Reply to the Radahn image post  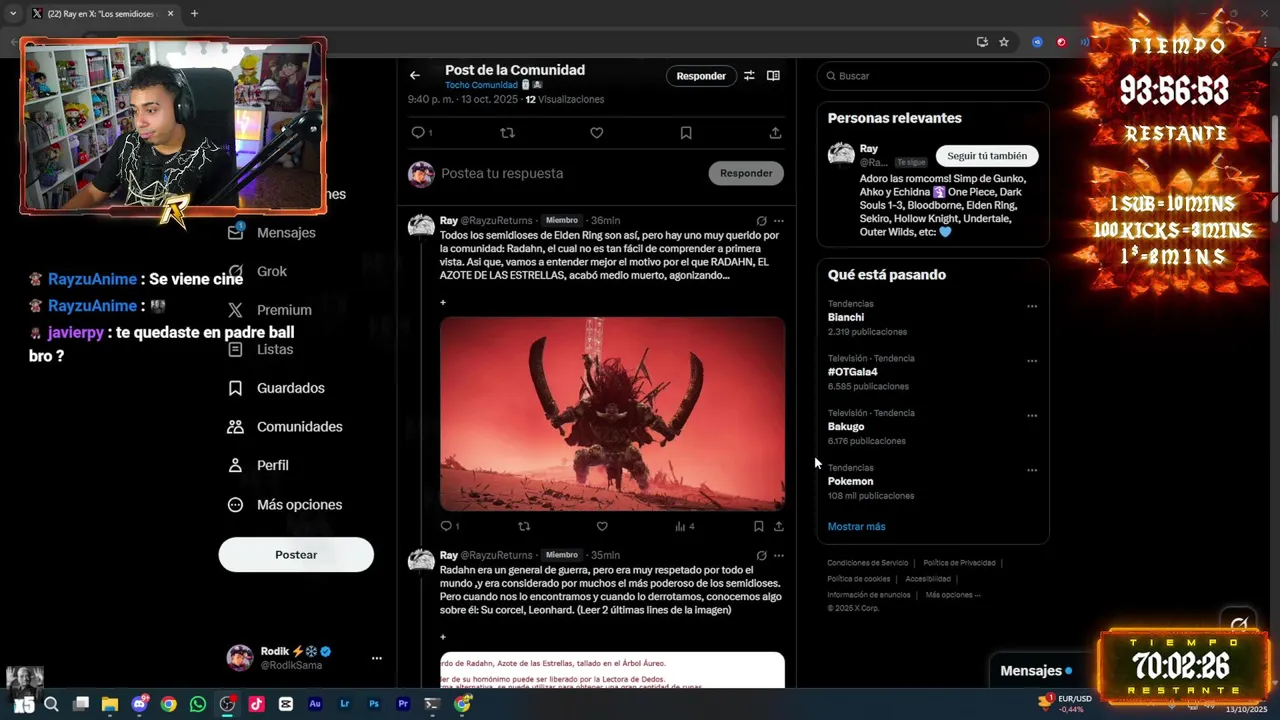447,526
